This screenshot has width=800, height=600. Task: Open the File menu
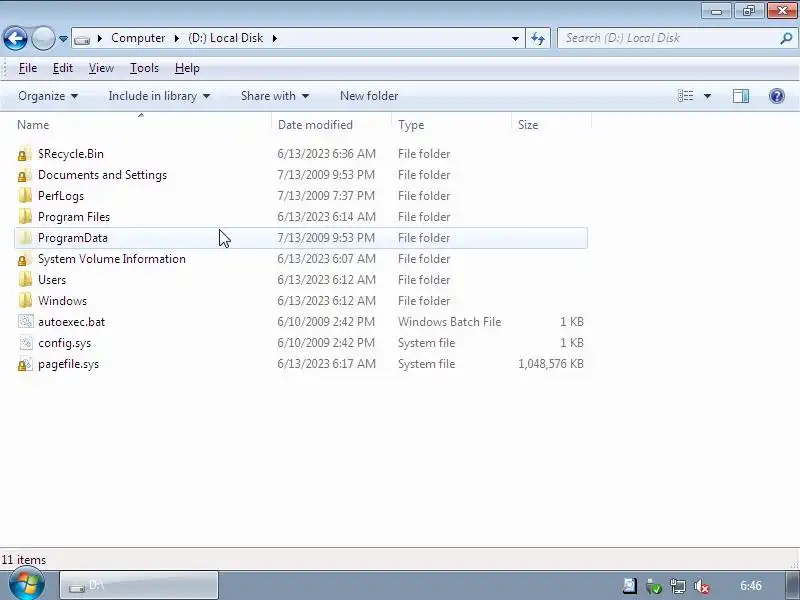coord(28,68)
